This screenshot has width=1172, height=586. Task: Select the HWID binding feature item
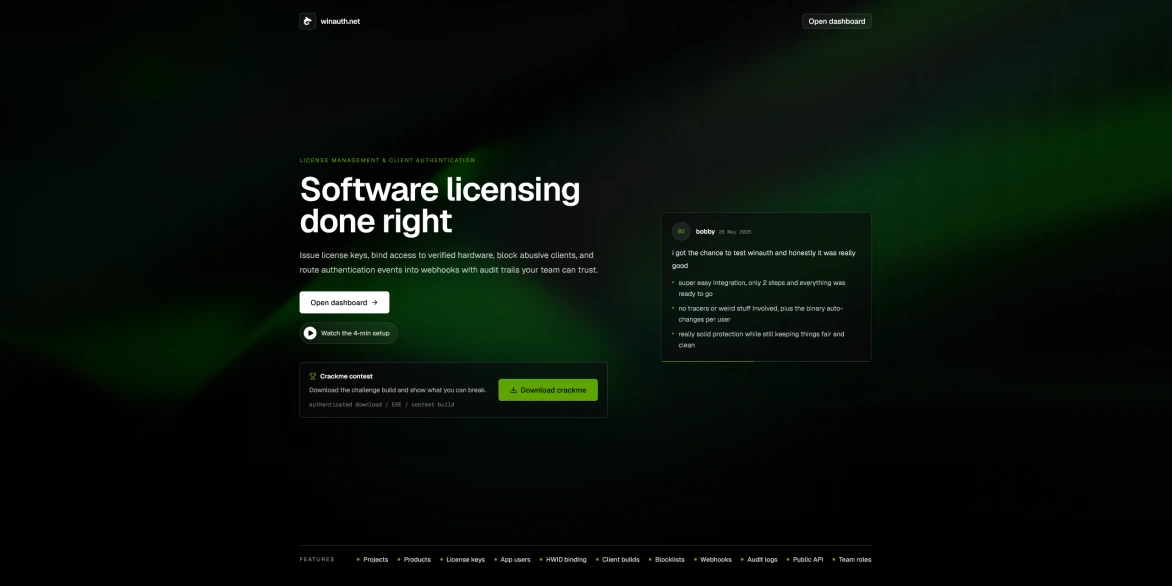coord(566,560)
